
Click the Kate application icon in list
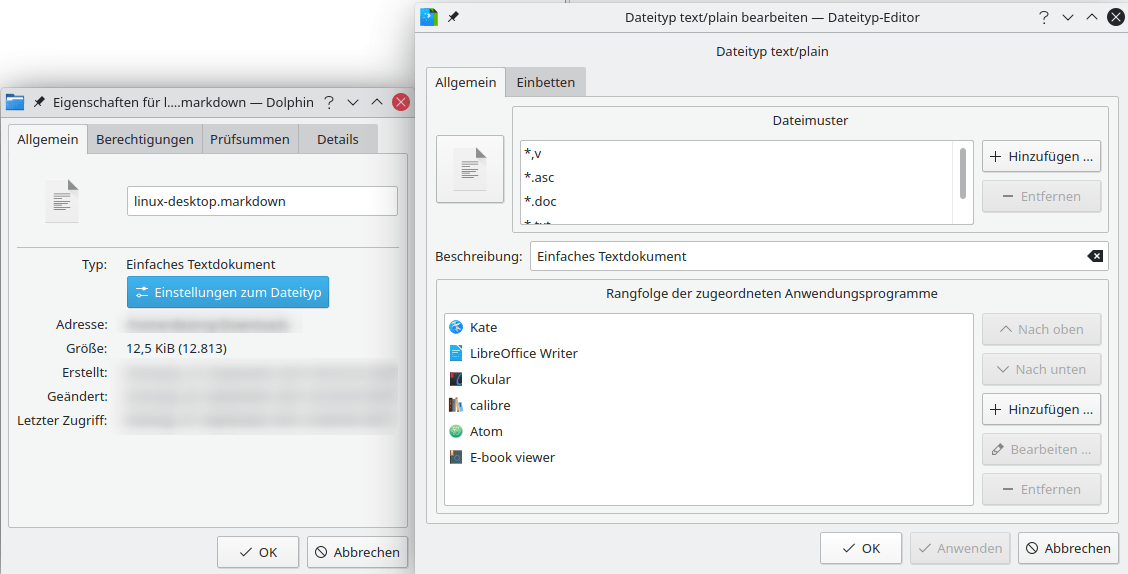tap(456, 327)
